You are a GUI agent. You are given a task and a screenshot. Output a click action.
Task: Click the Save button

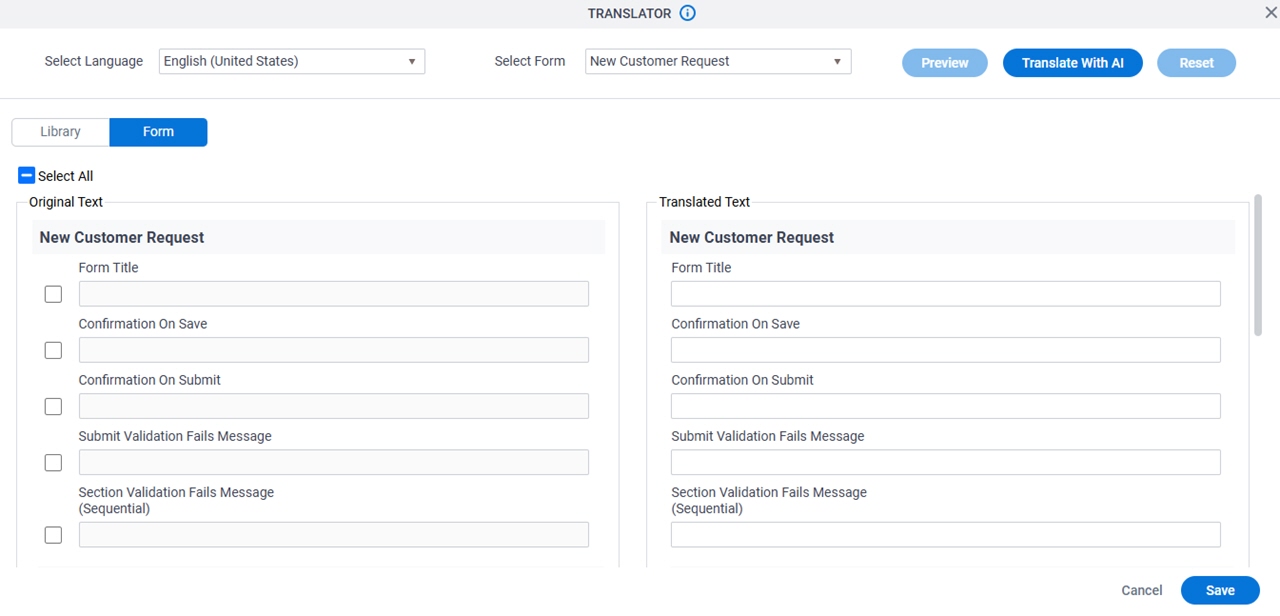[x=1220, y=591]
